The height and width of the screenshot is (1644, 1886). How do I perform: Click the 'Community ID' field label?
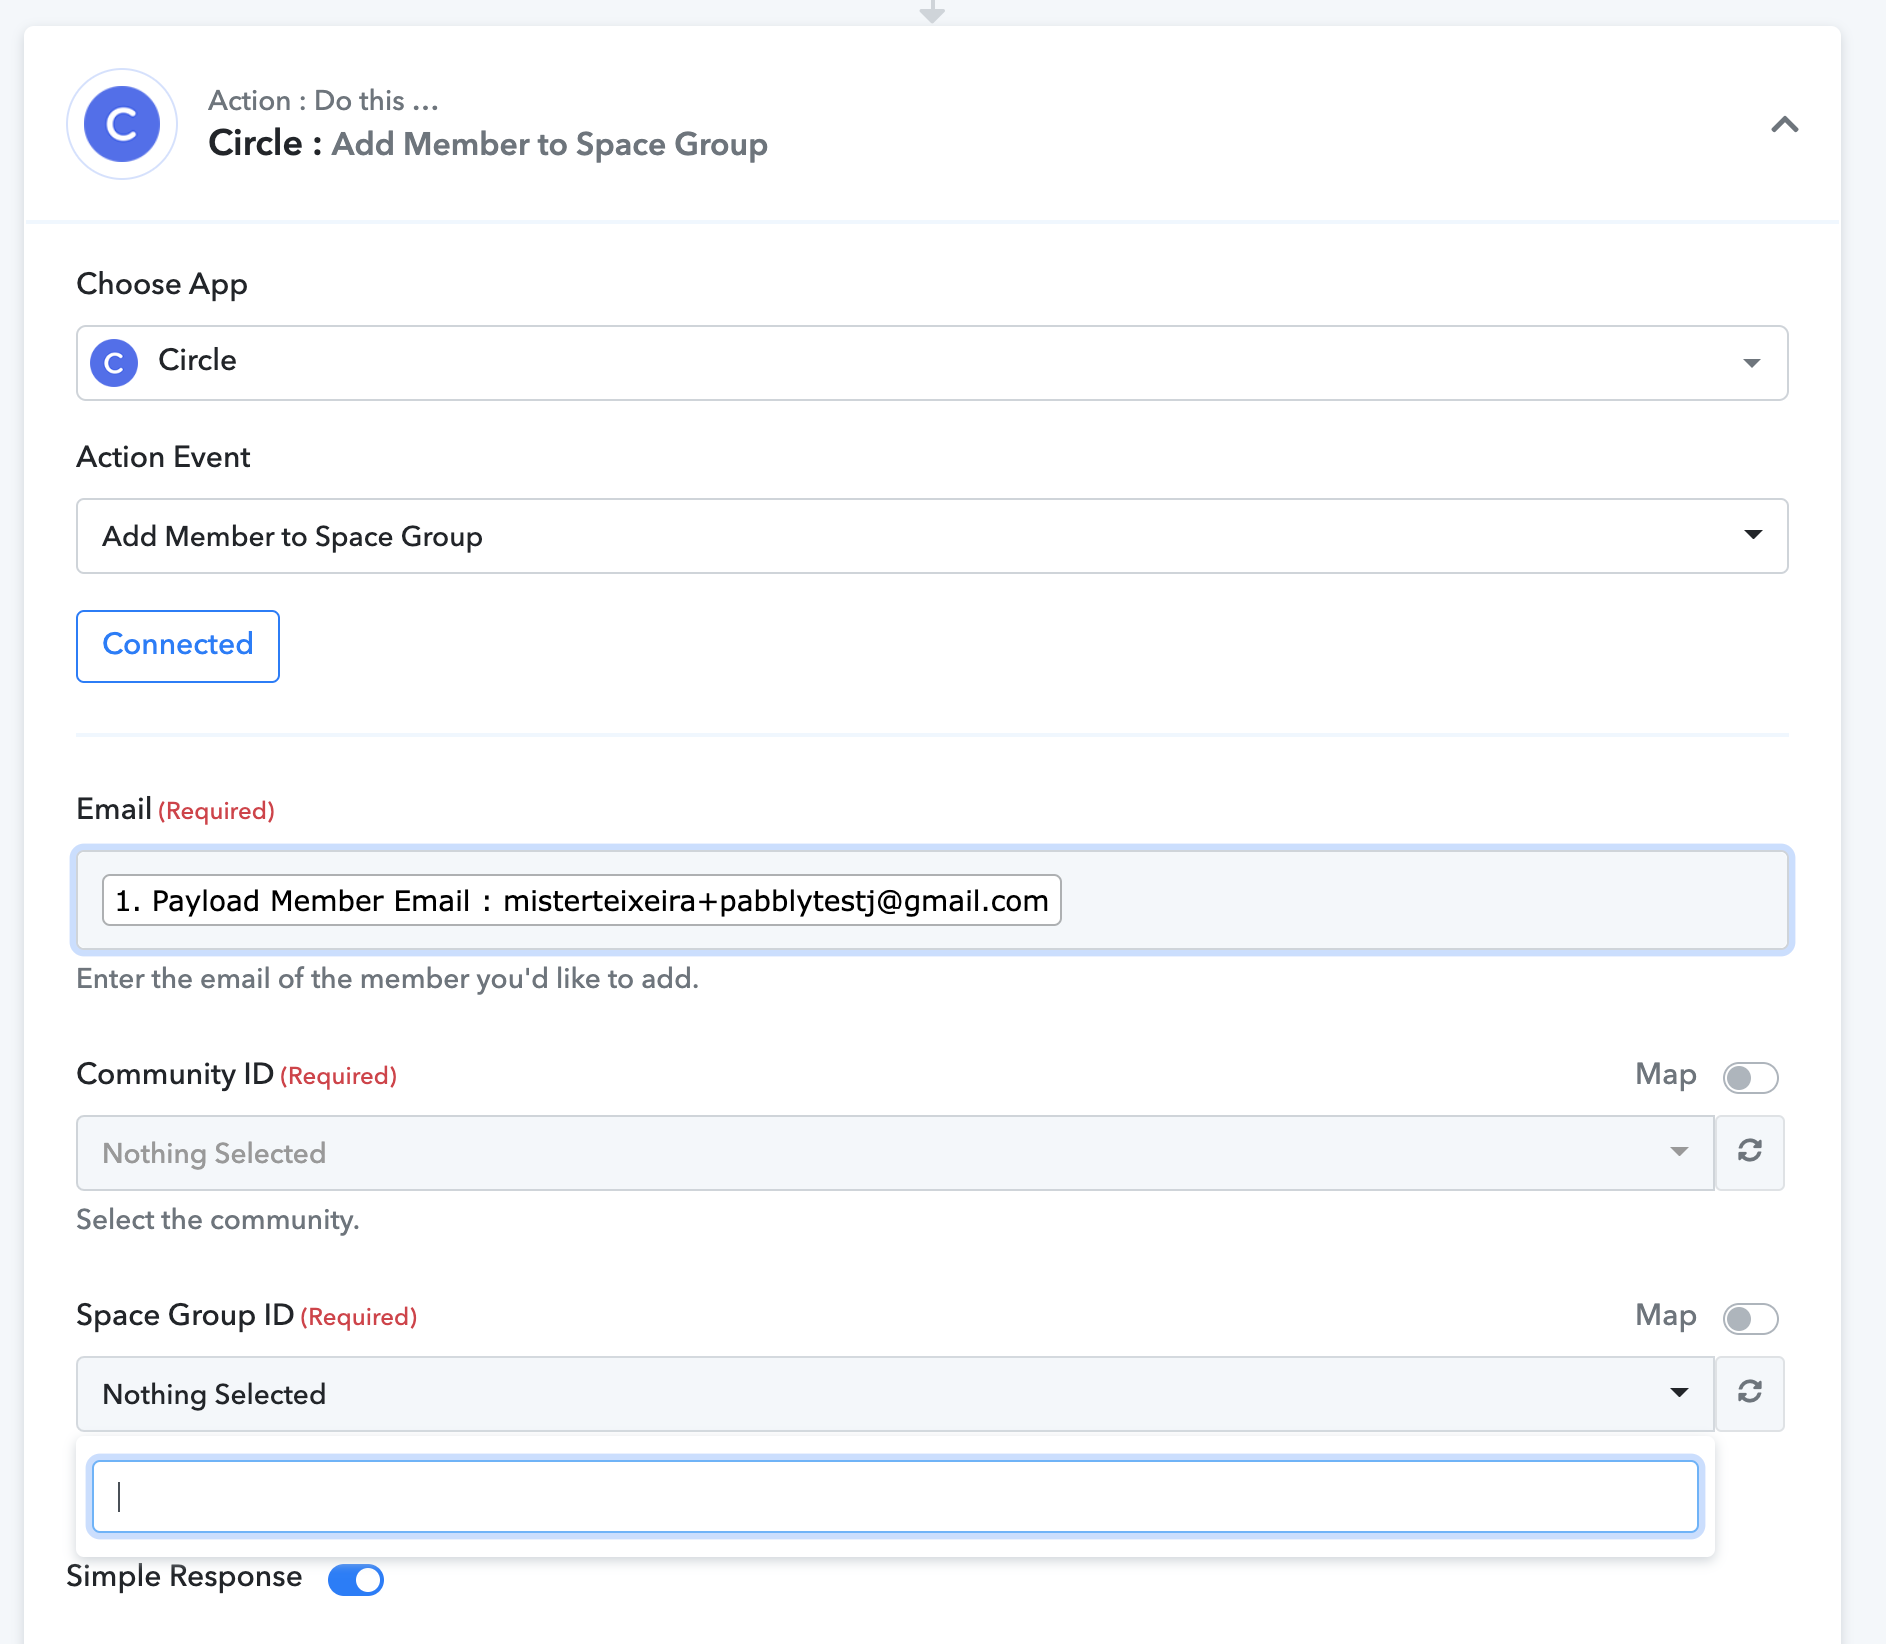(175, 1074)
